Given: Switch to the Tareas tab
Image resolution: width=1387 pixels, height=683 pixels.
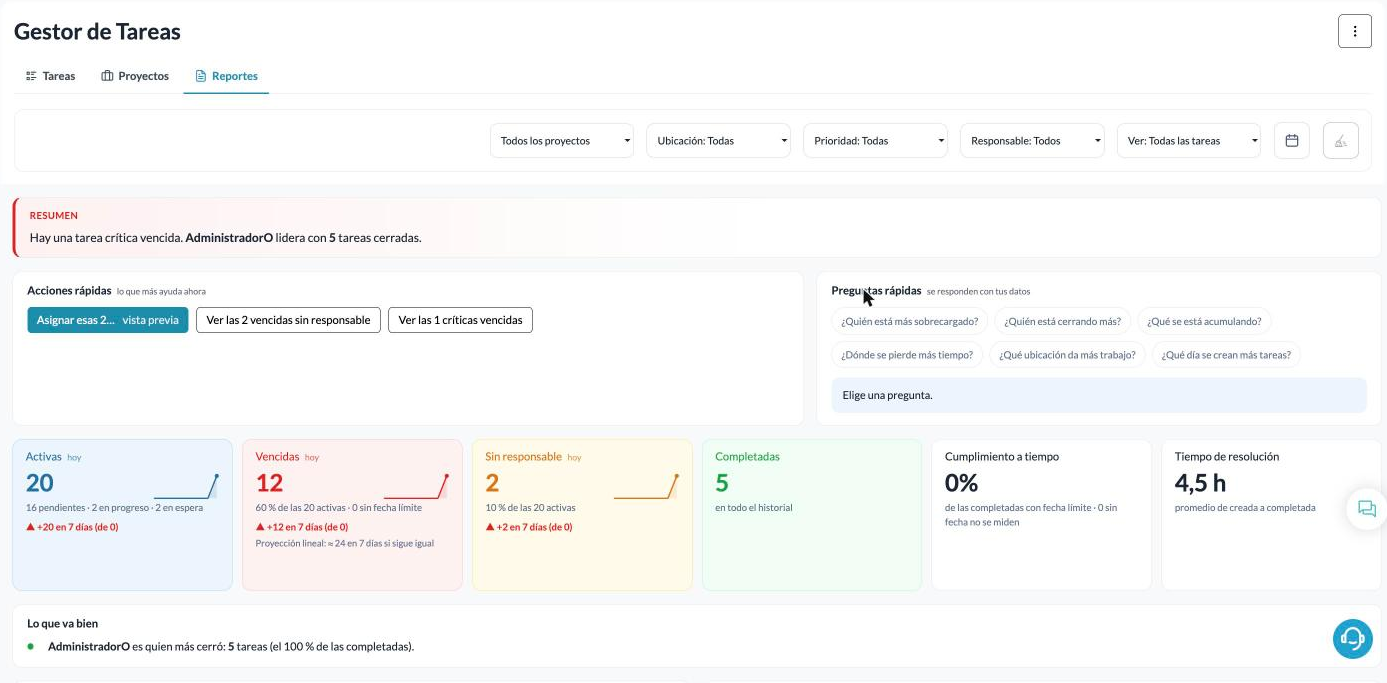Looking at the screenshot, I should pos(51,76).
